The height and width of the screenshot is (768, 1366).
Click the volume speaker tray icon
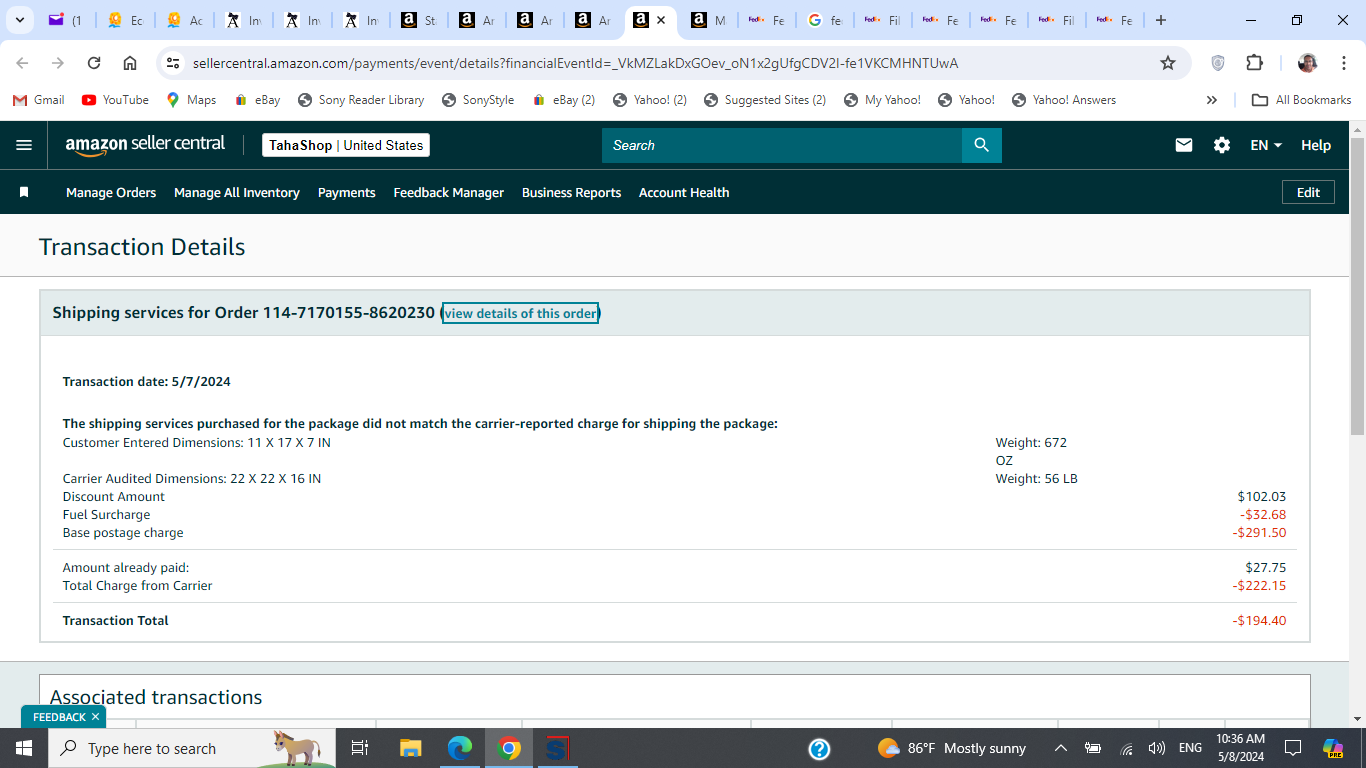(1157, 748)
